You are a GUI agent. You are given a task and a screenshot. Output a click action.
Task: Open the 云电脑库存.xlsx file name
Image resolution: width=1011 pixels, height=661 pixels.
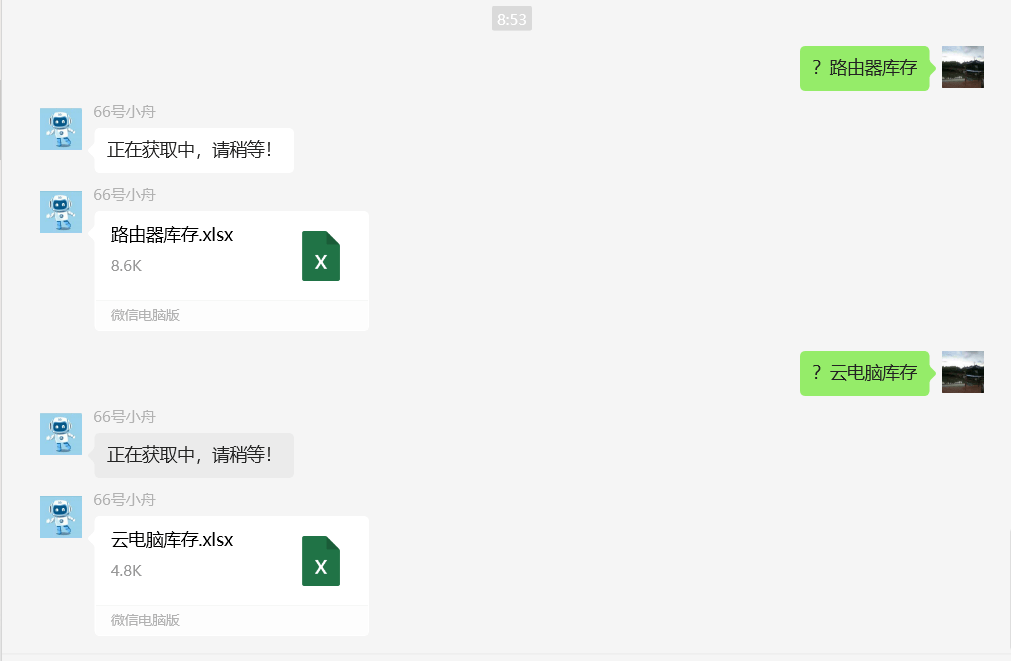tap(172, 540)
